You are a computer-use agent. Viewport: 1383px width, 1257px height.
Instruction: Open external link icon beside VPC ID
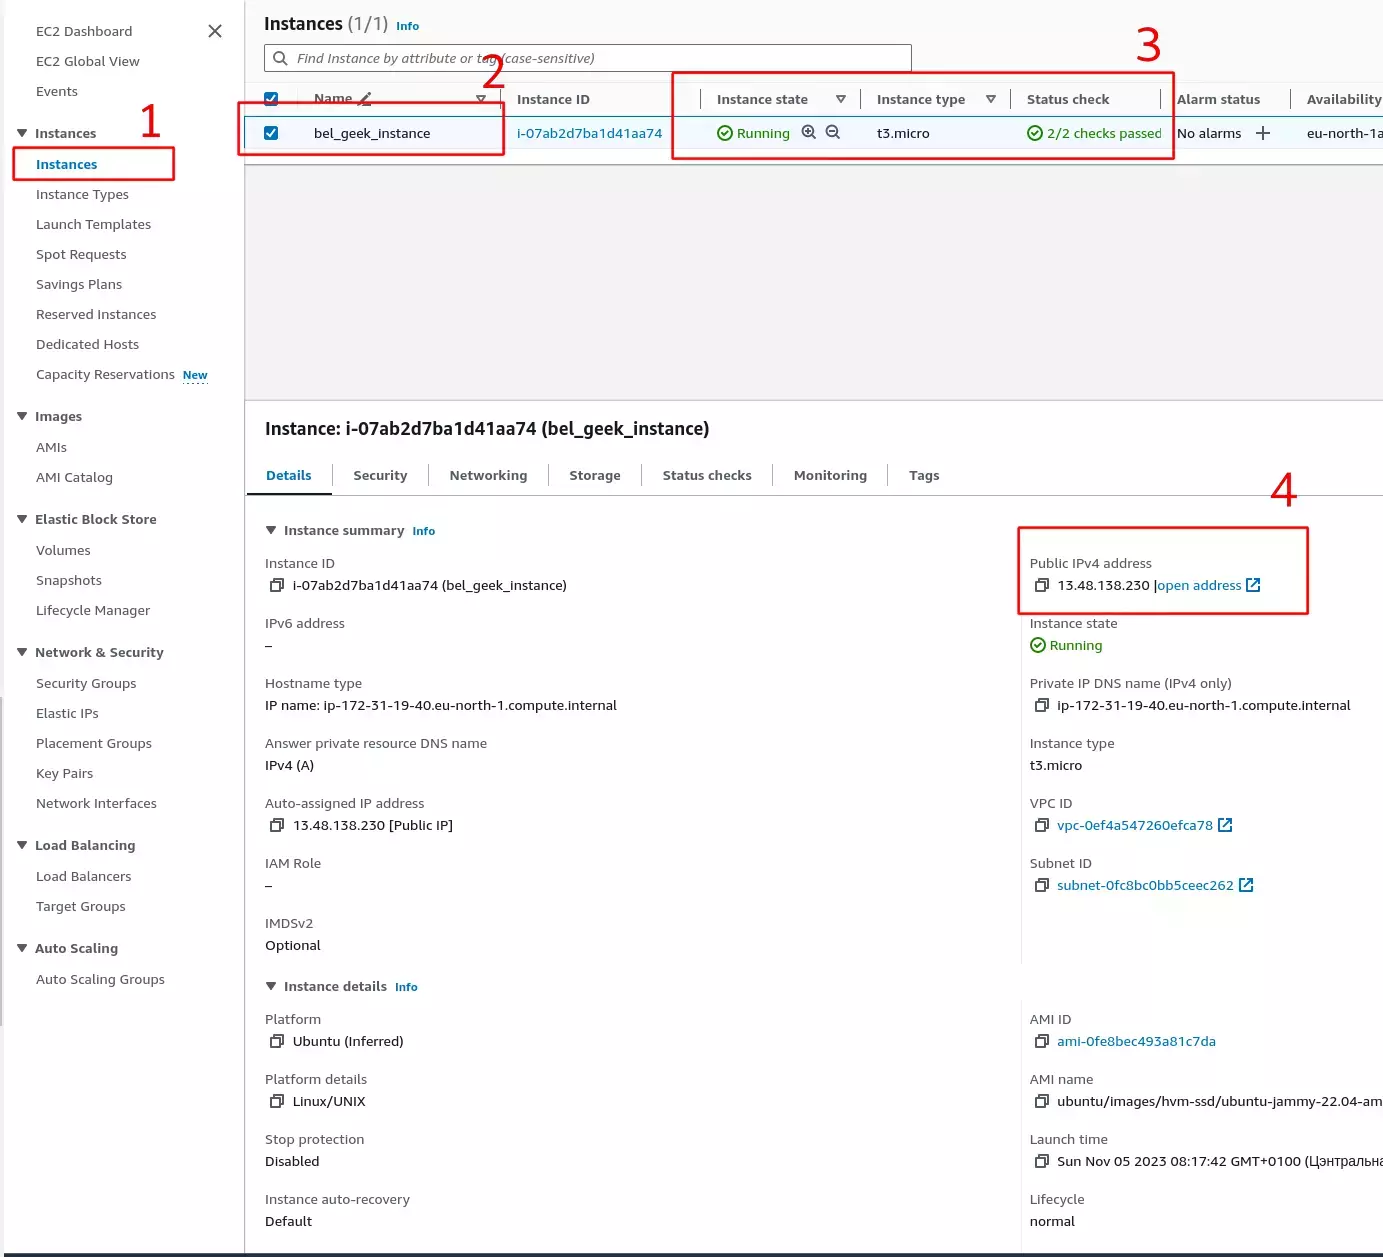[x=1225, y=825]
